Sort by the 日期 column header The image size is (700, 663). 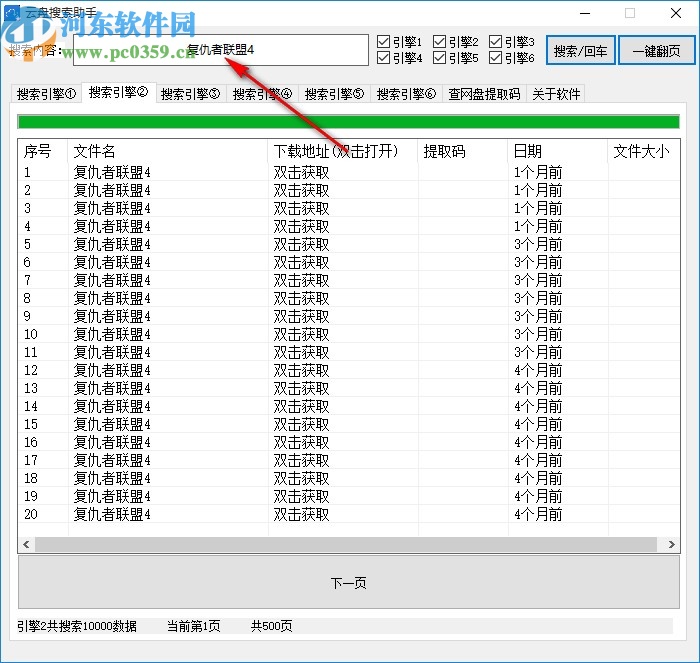point(558,151)
